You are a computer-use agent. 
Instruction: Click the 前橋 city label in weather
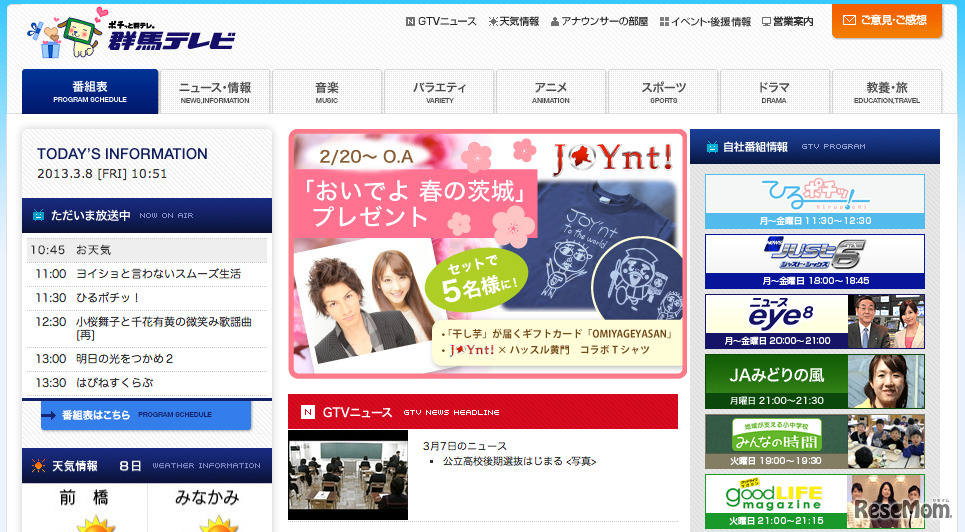pos(84,498)
